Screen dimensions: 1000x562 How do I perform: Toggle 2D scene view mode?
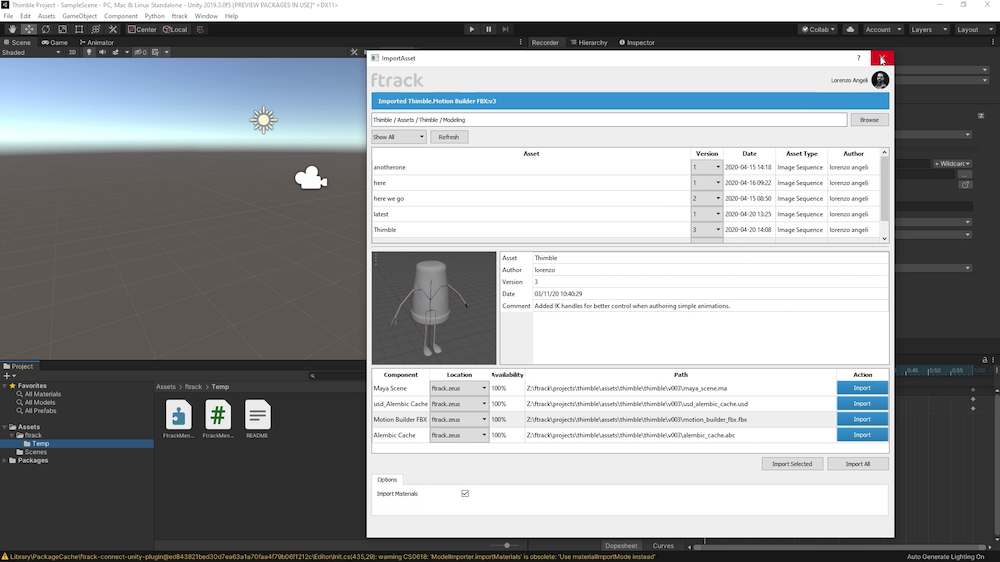[72, 52]
